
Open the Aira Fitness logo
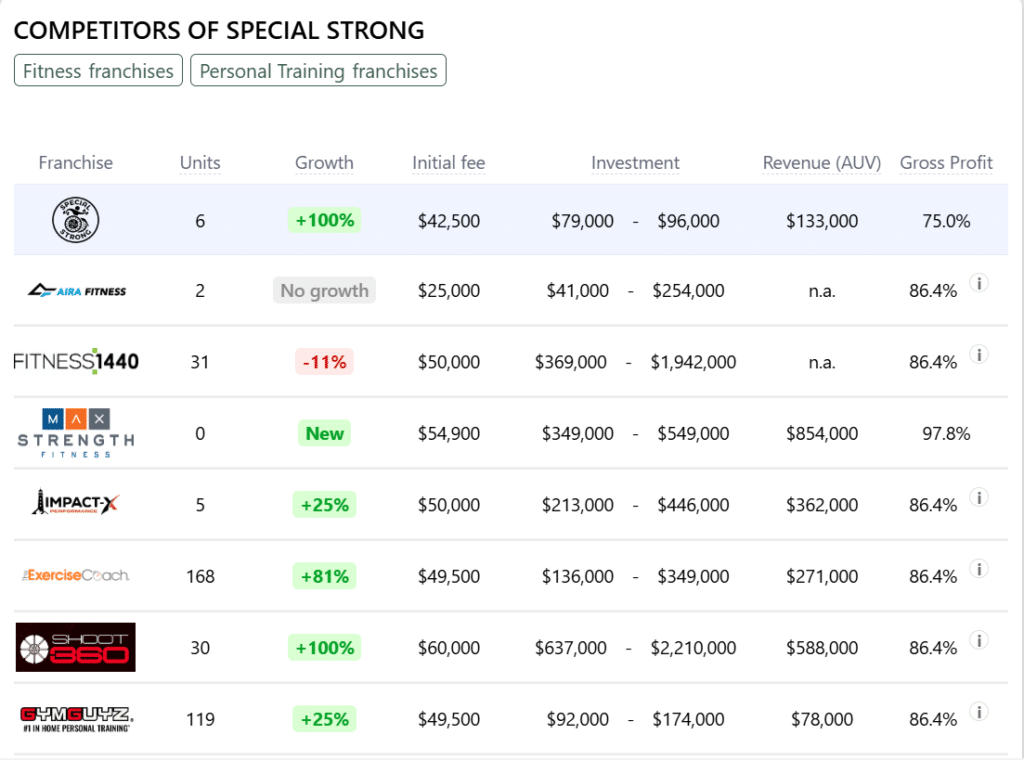point(76,291)
